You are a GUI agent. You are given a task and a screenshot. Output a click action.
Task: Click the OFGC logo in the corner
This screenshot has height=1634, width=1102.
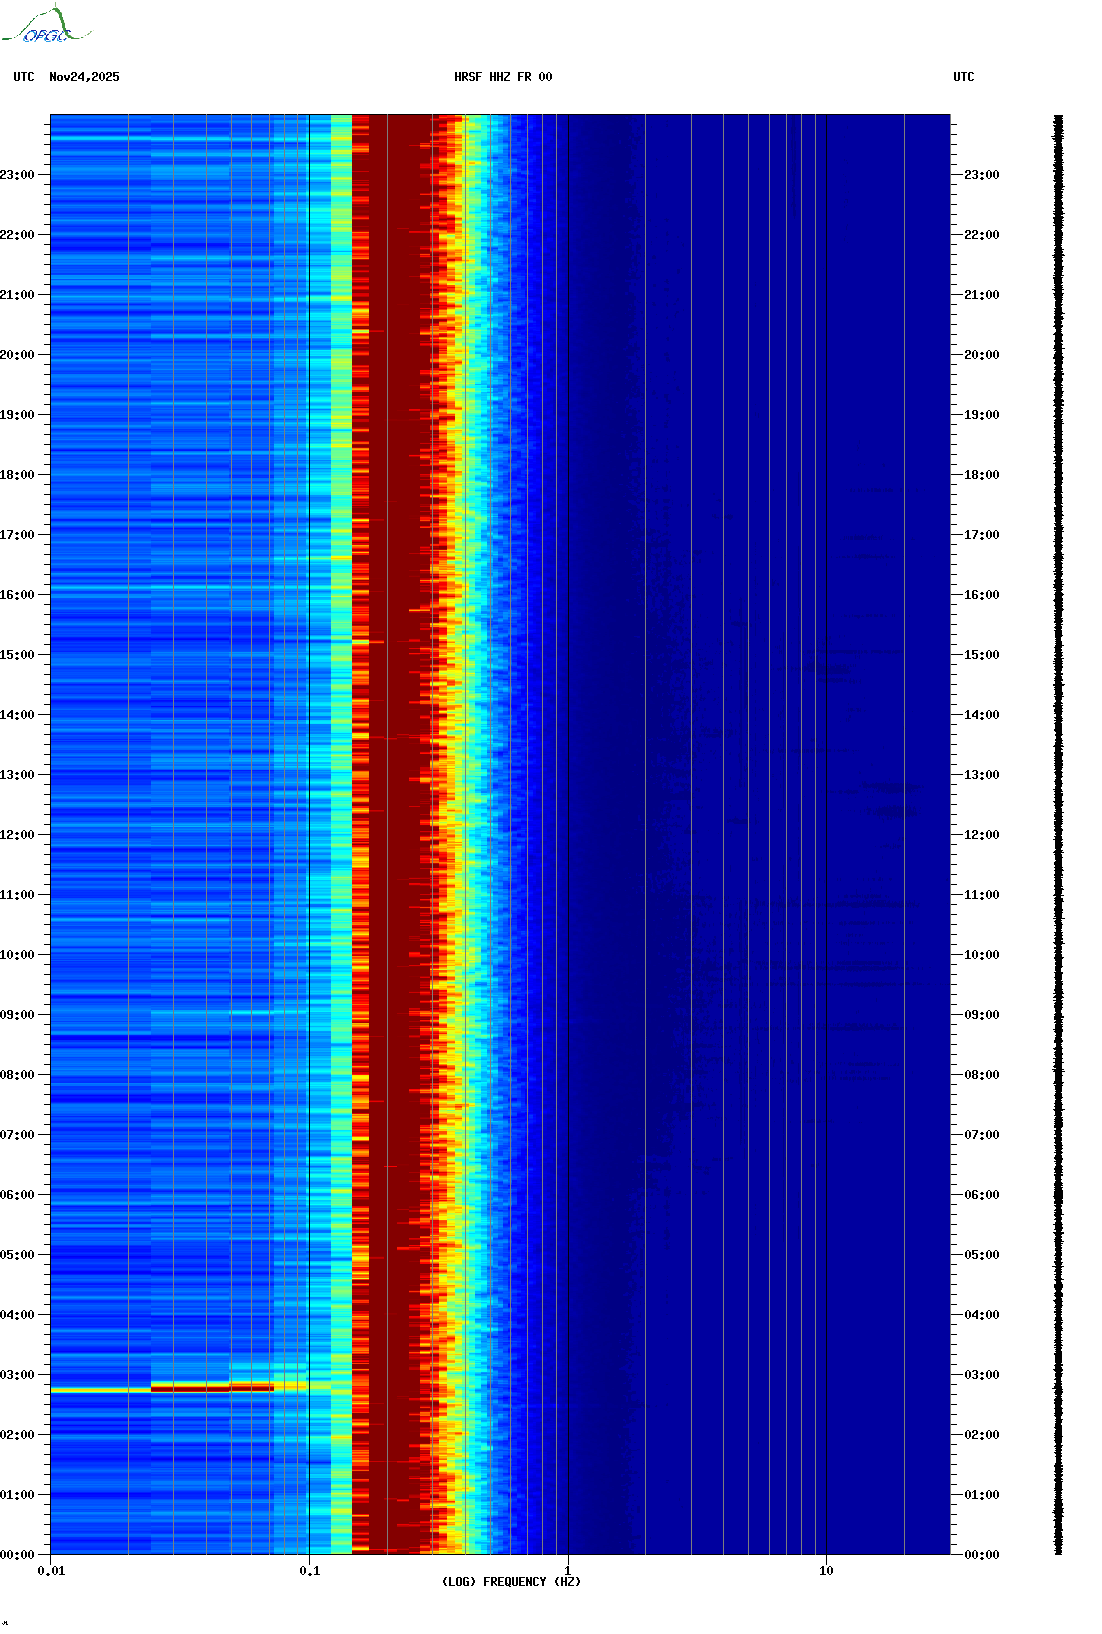click(x=45, y=25)
